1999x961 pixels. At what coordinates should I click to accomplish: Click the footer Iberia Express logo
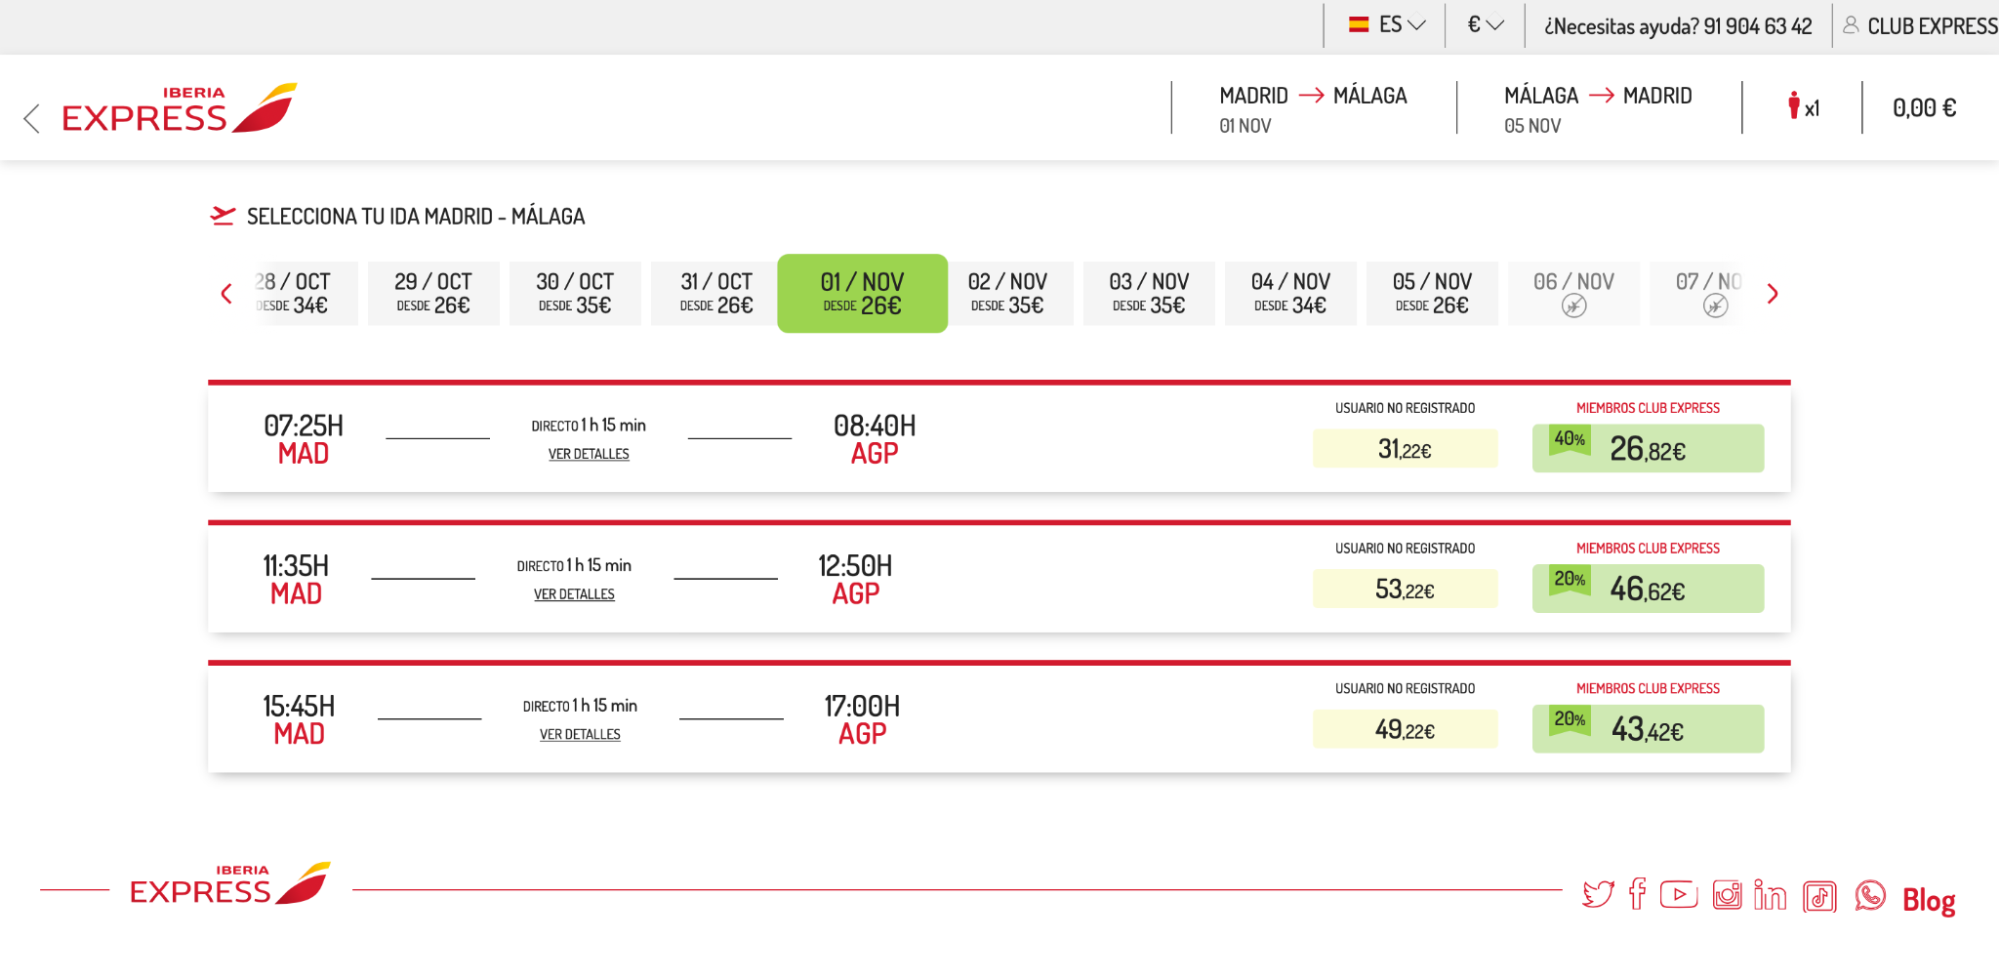[230, 884]
